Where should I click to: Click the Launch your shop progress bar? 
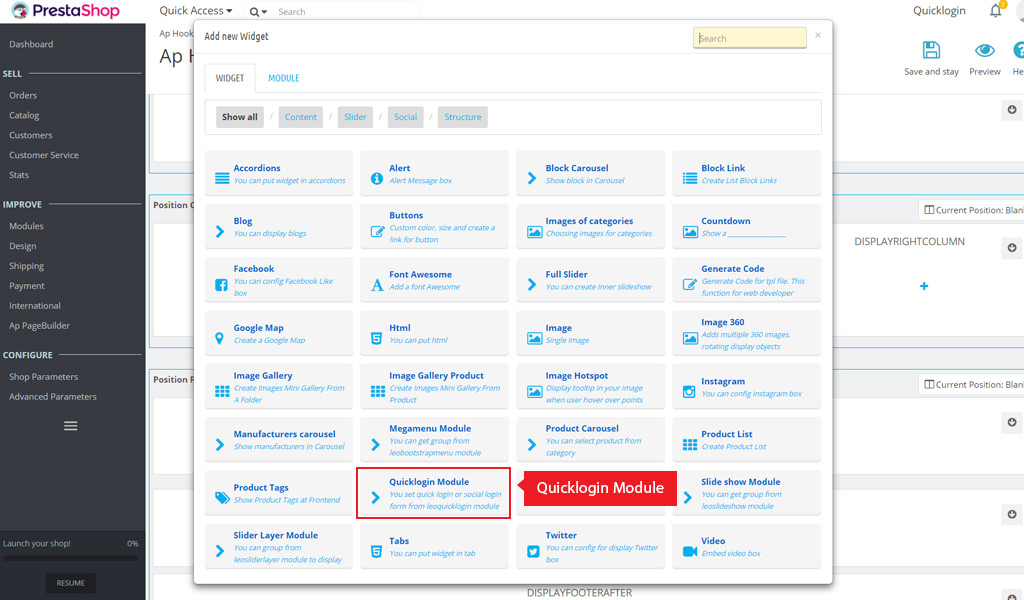(x=71, y=557)
